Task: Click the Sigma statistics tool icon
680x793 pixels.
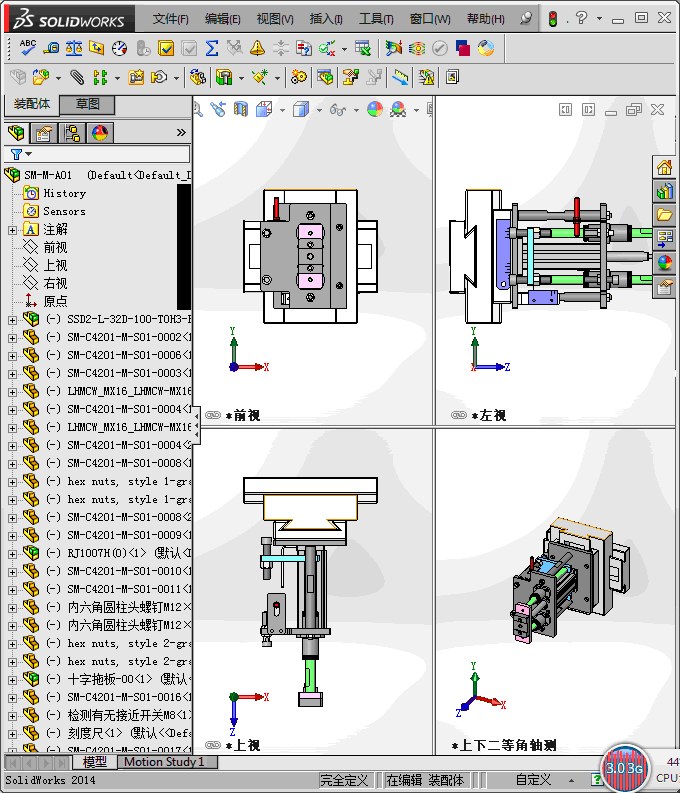Action: pyautogui.click(x=212, y=48)
